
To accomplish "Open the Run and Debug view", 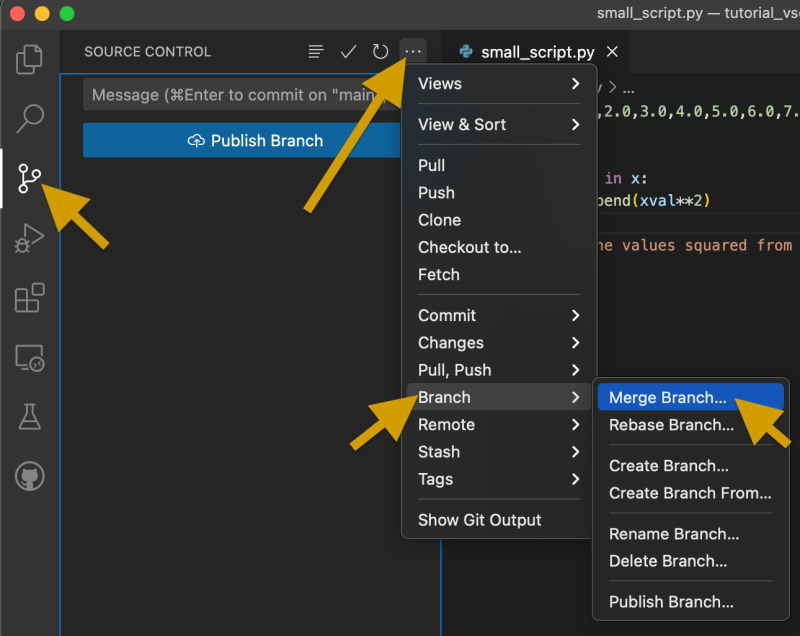I will click(29, 238).
